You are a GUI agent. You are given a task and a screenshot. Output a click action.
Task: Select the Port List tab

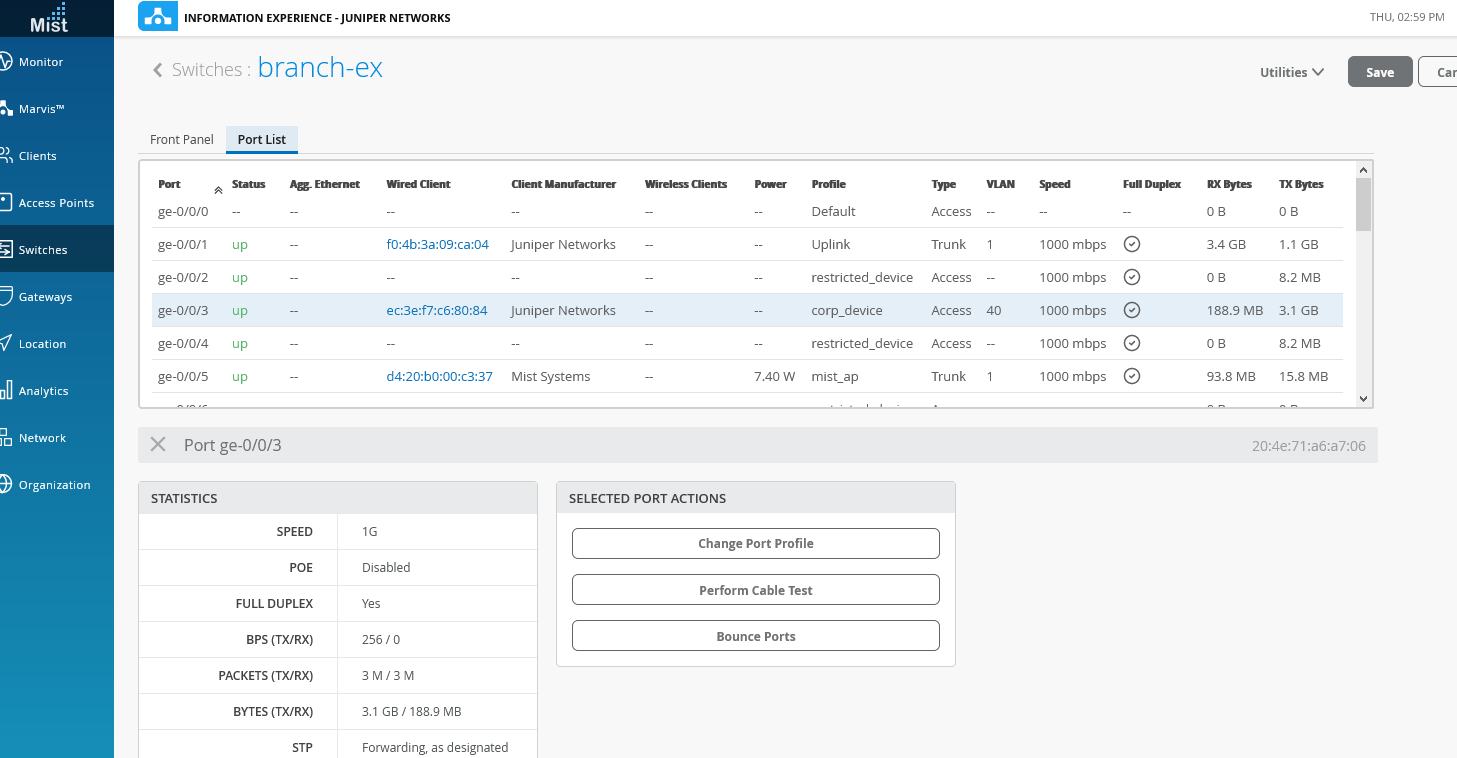(262, 140)
